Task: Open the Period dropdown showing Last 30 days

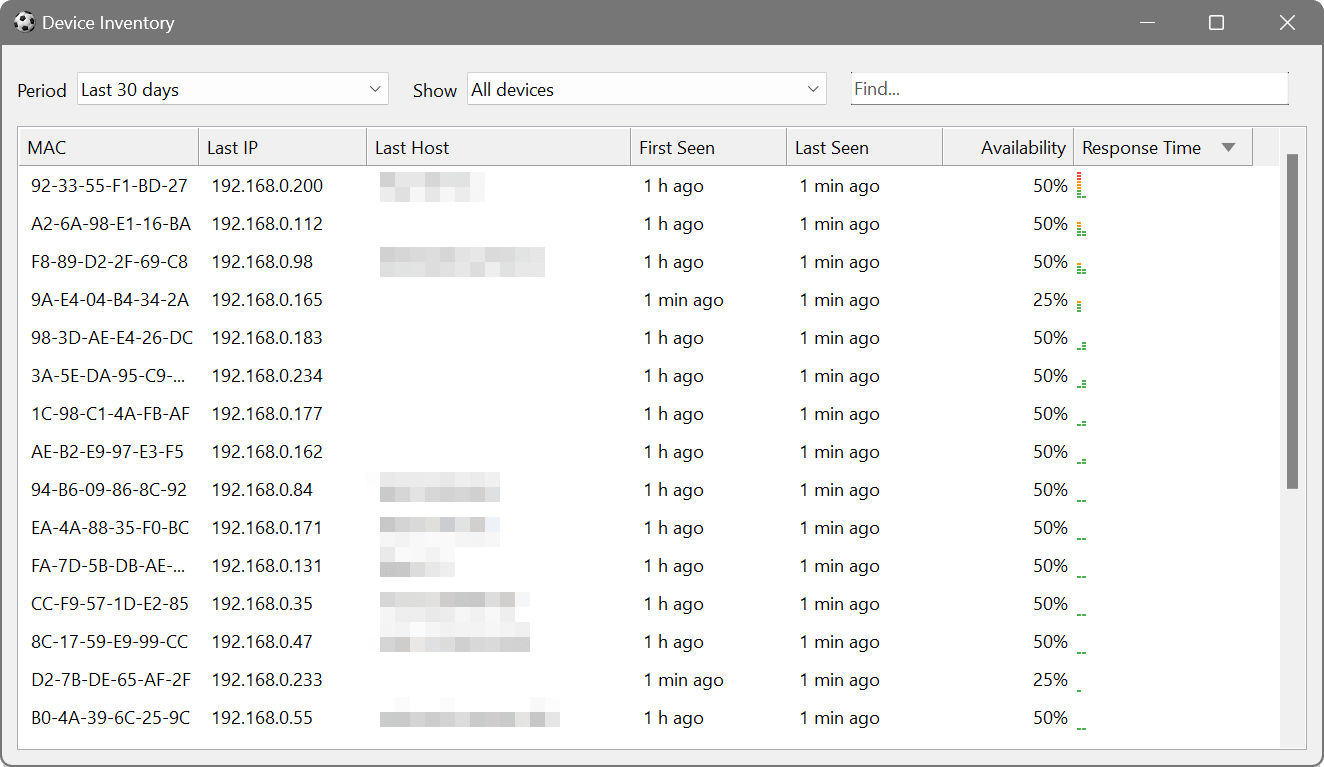Action: [x=232, y=89]
